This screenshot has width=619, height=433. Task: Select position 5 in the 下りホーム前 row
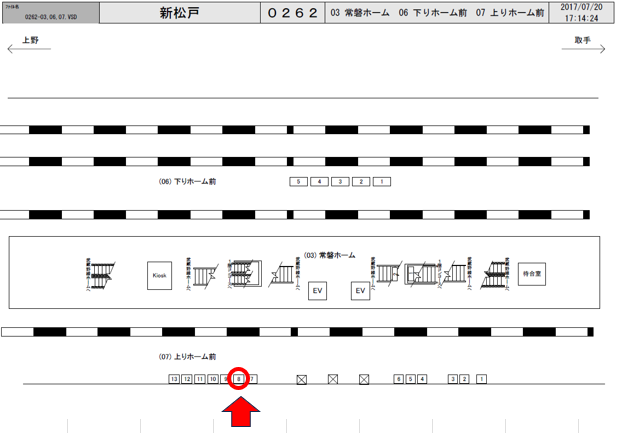click(297, 181)
